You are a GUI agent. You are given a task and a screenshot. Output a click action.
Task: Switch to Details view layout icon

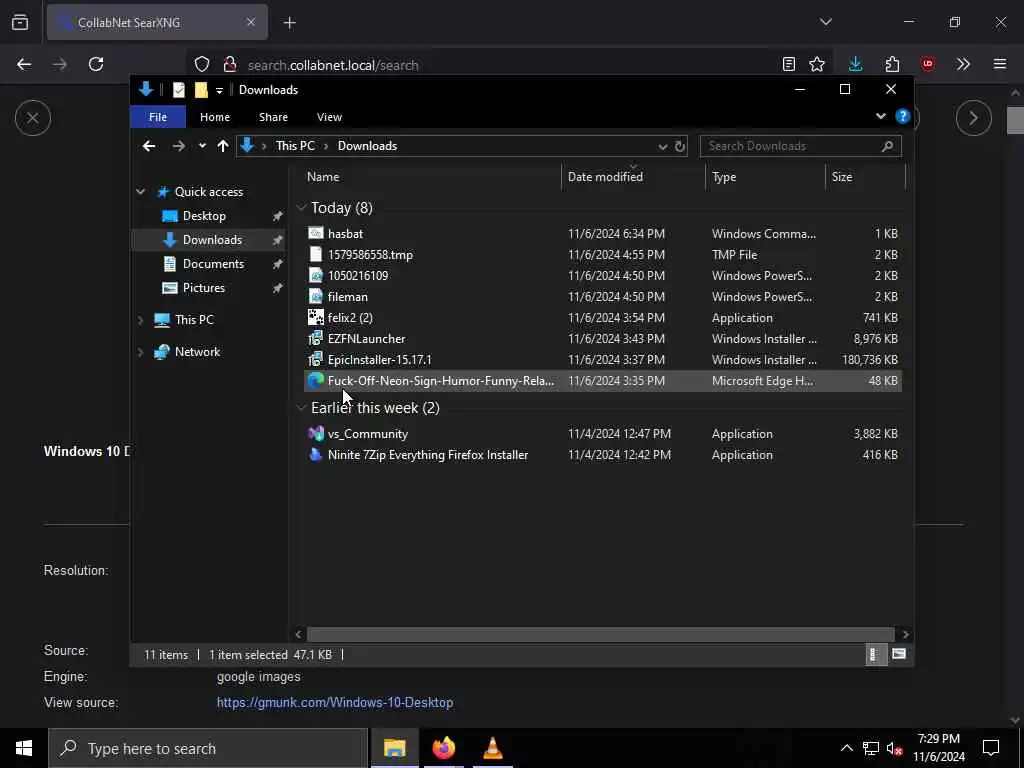(874, 654)
